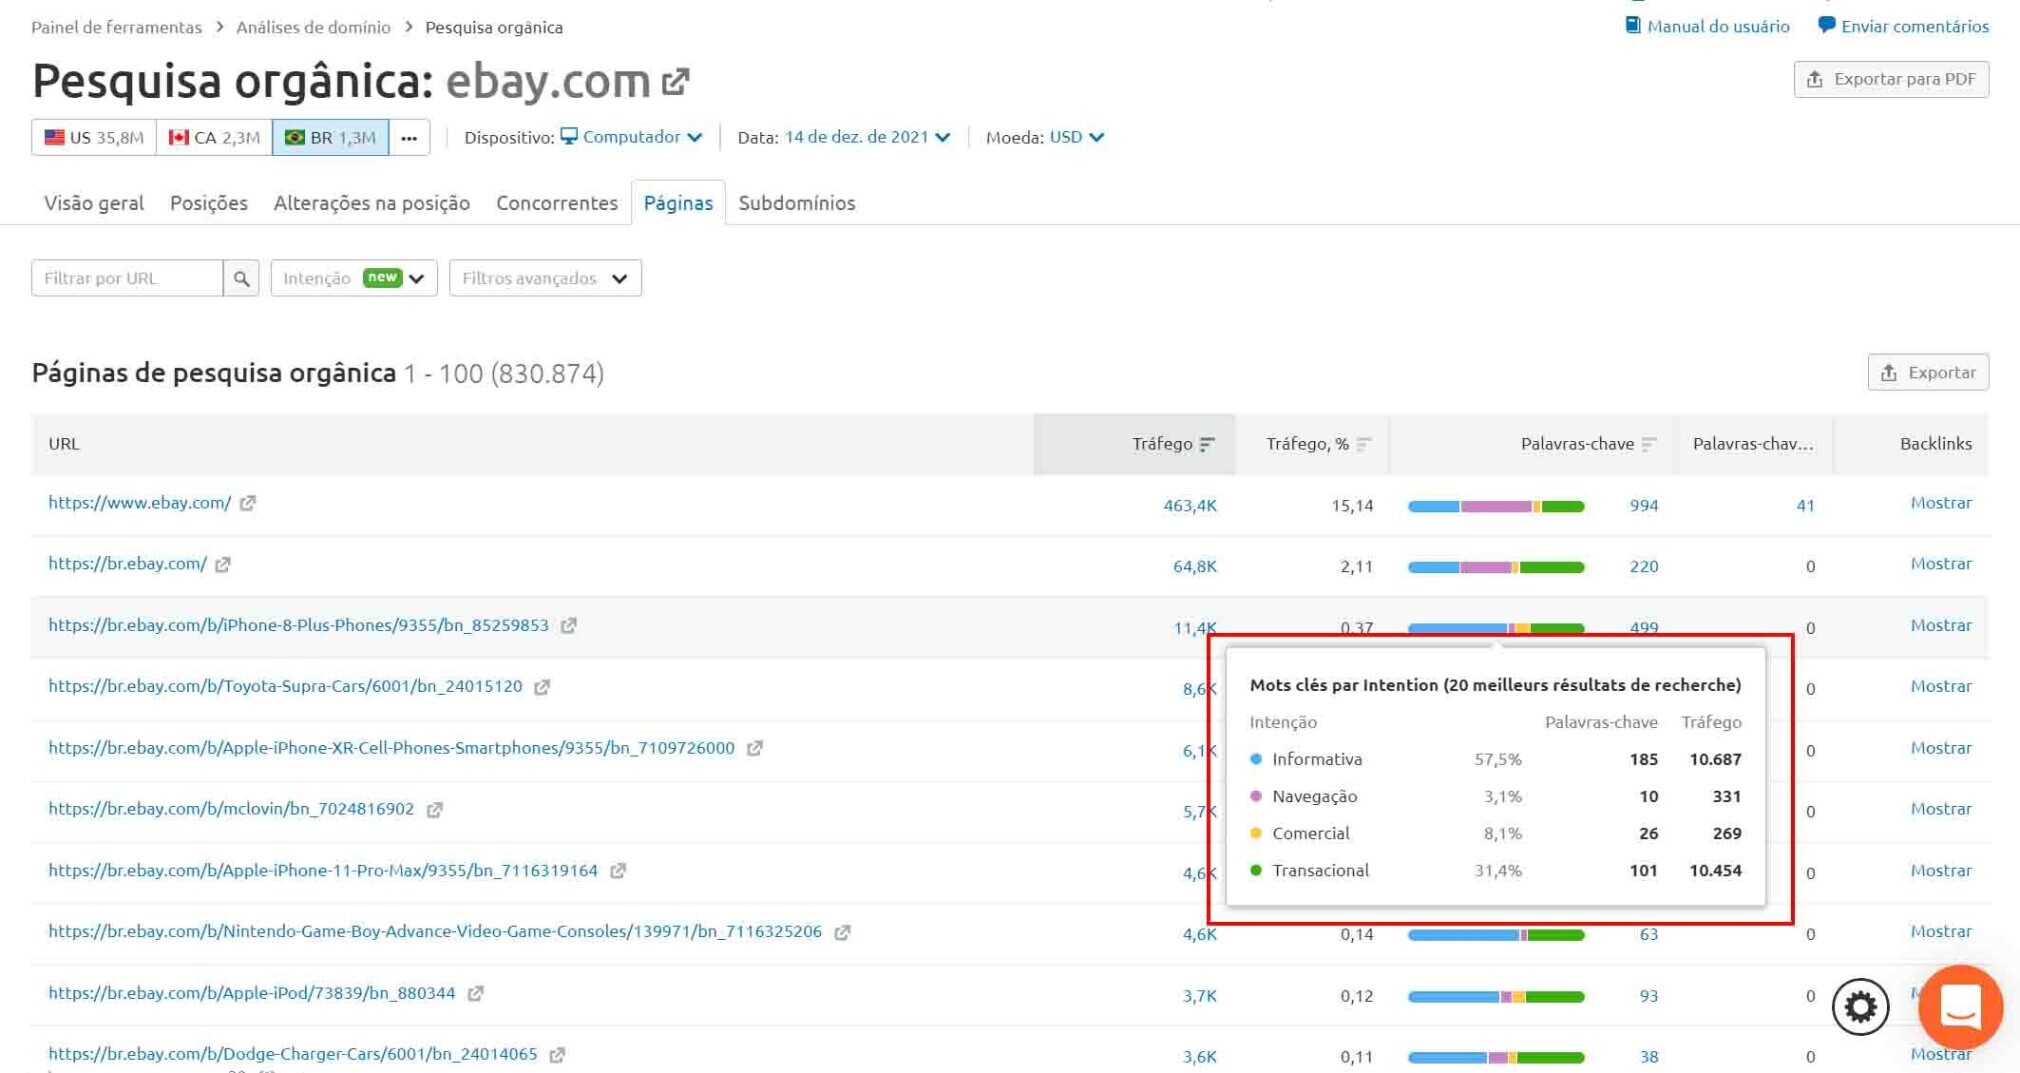Screen dimensions: 2020x1073
Task: Open the settings gear
Action: pyautogui.click(x=1859, y=1007)
